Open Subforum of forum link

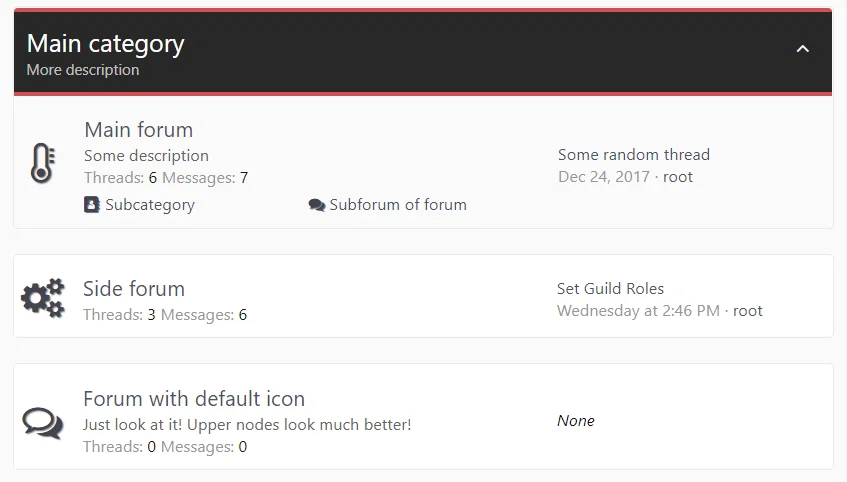tap(398, 205)
